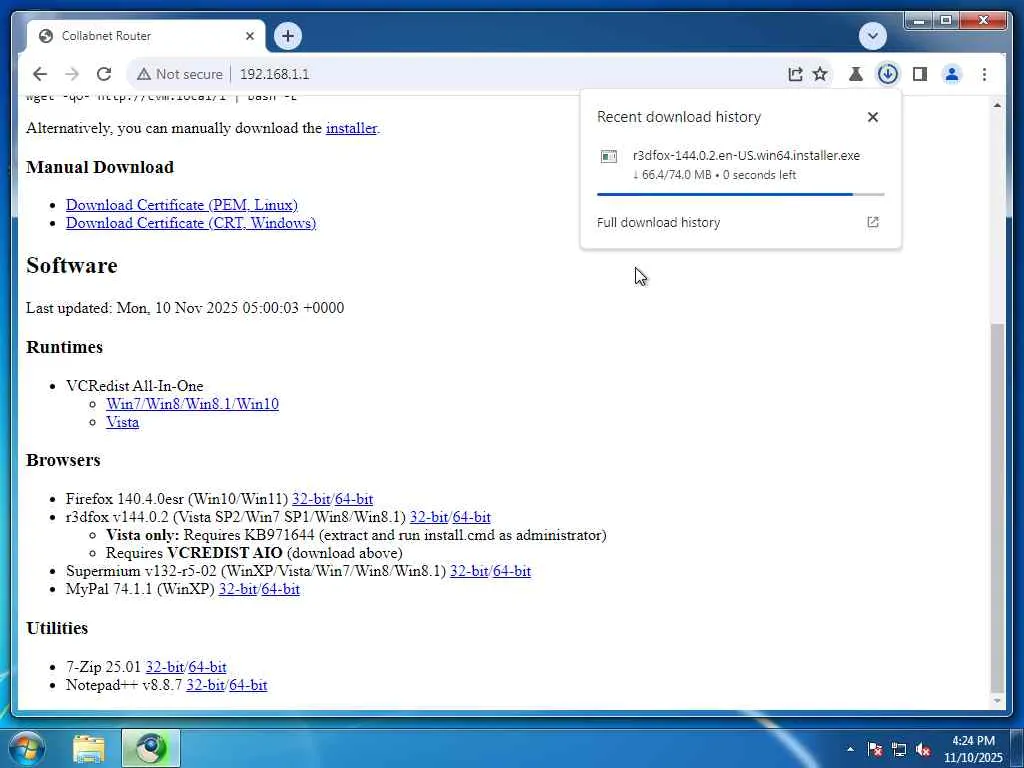Open VCRedist Vista link
The image size is (1024, 768).
point(122,423)
